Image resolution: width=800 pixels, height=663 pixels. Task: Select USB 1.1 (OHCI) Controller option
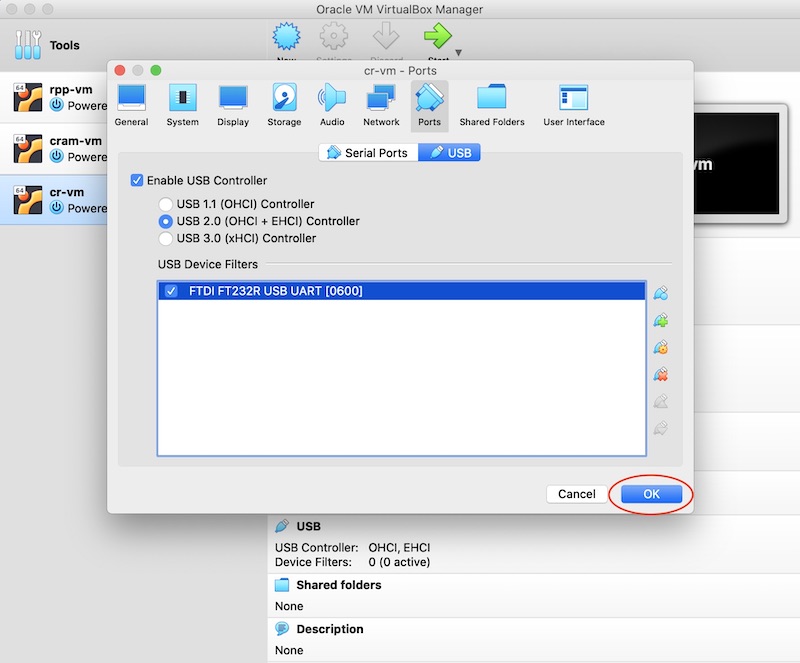point(166,204)
